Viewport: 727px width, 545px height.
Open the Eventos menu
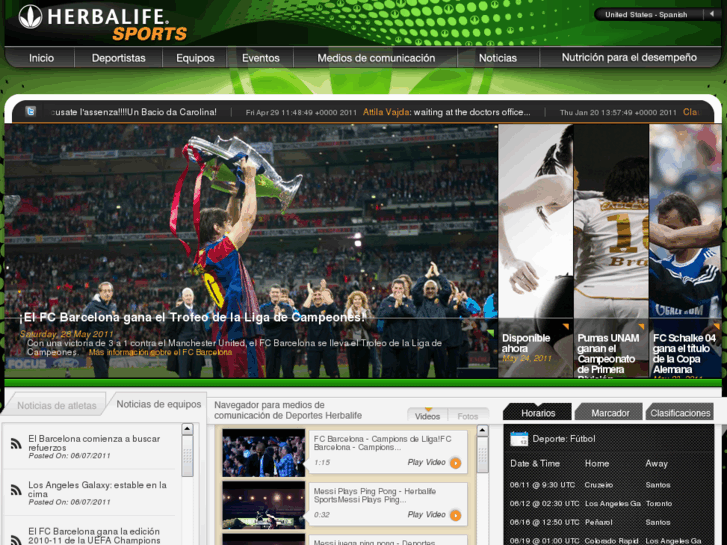[x=261, y=58]
